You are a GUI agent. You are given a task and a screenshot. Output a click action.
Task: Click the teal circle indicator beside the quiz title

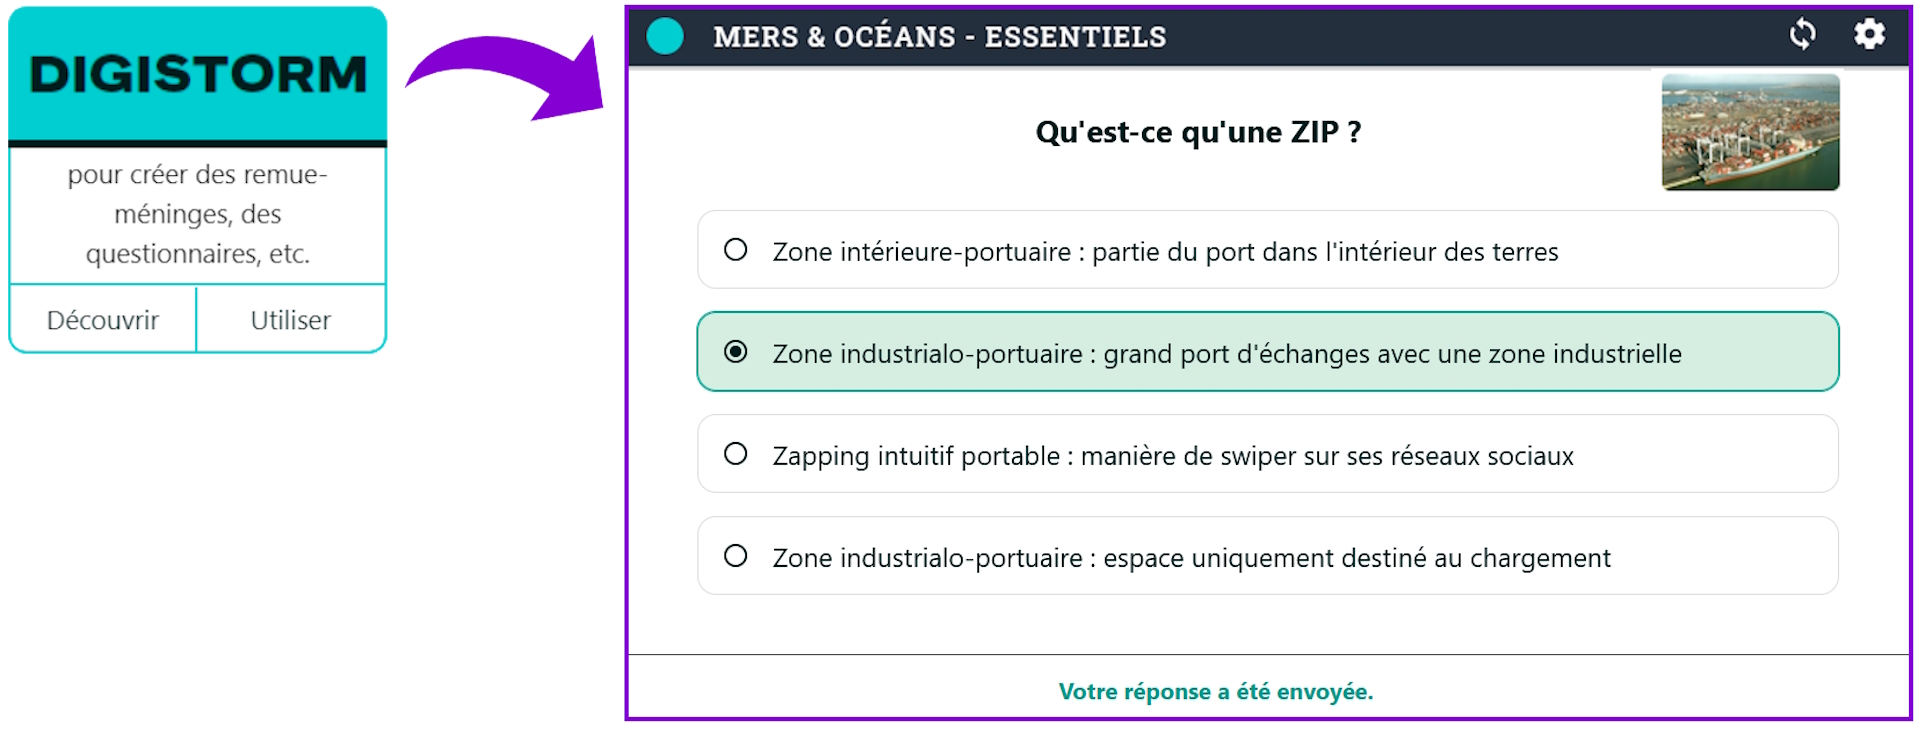pyautogui.click(x=664, y=36)
